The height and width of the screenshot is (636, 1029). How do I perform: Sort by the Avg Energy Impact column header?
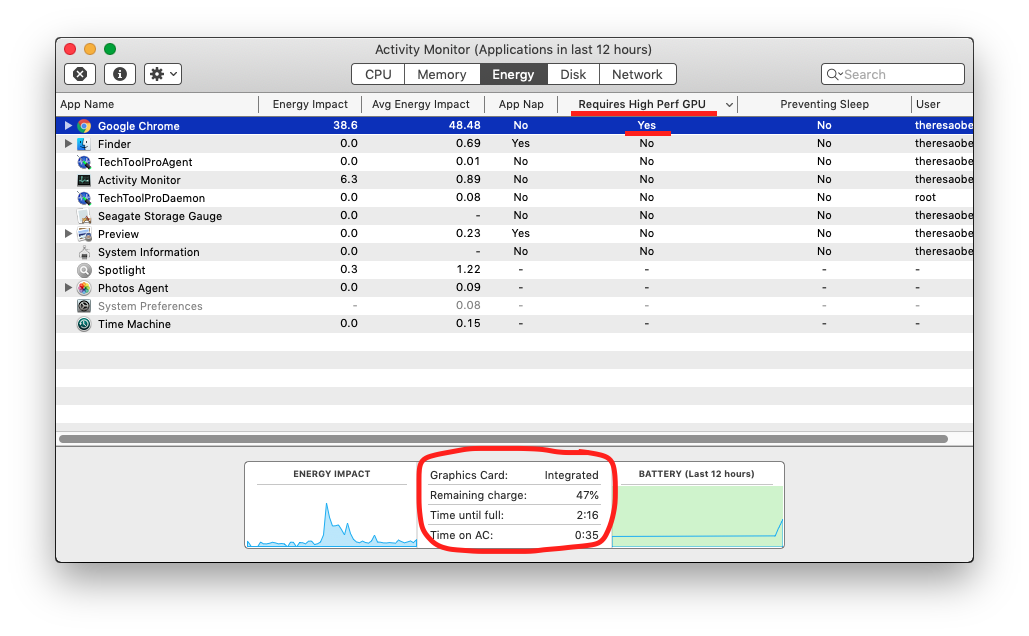coord(421,104)
